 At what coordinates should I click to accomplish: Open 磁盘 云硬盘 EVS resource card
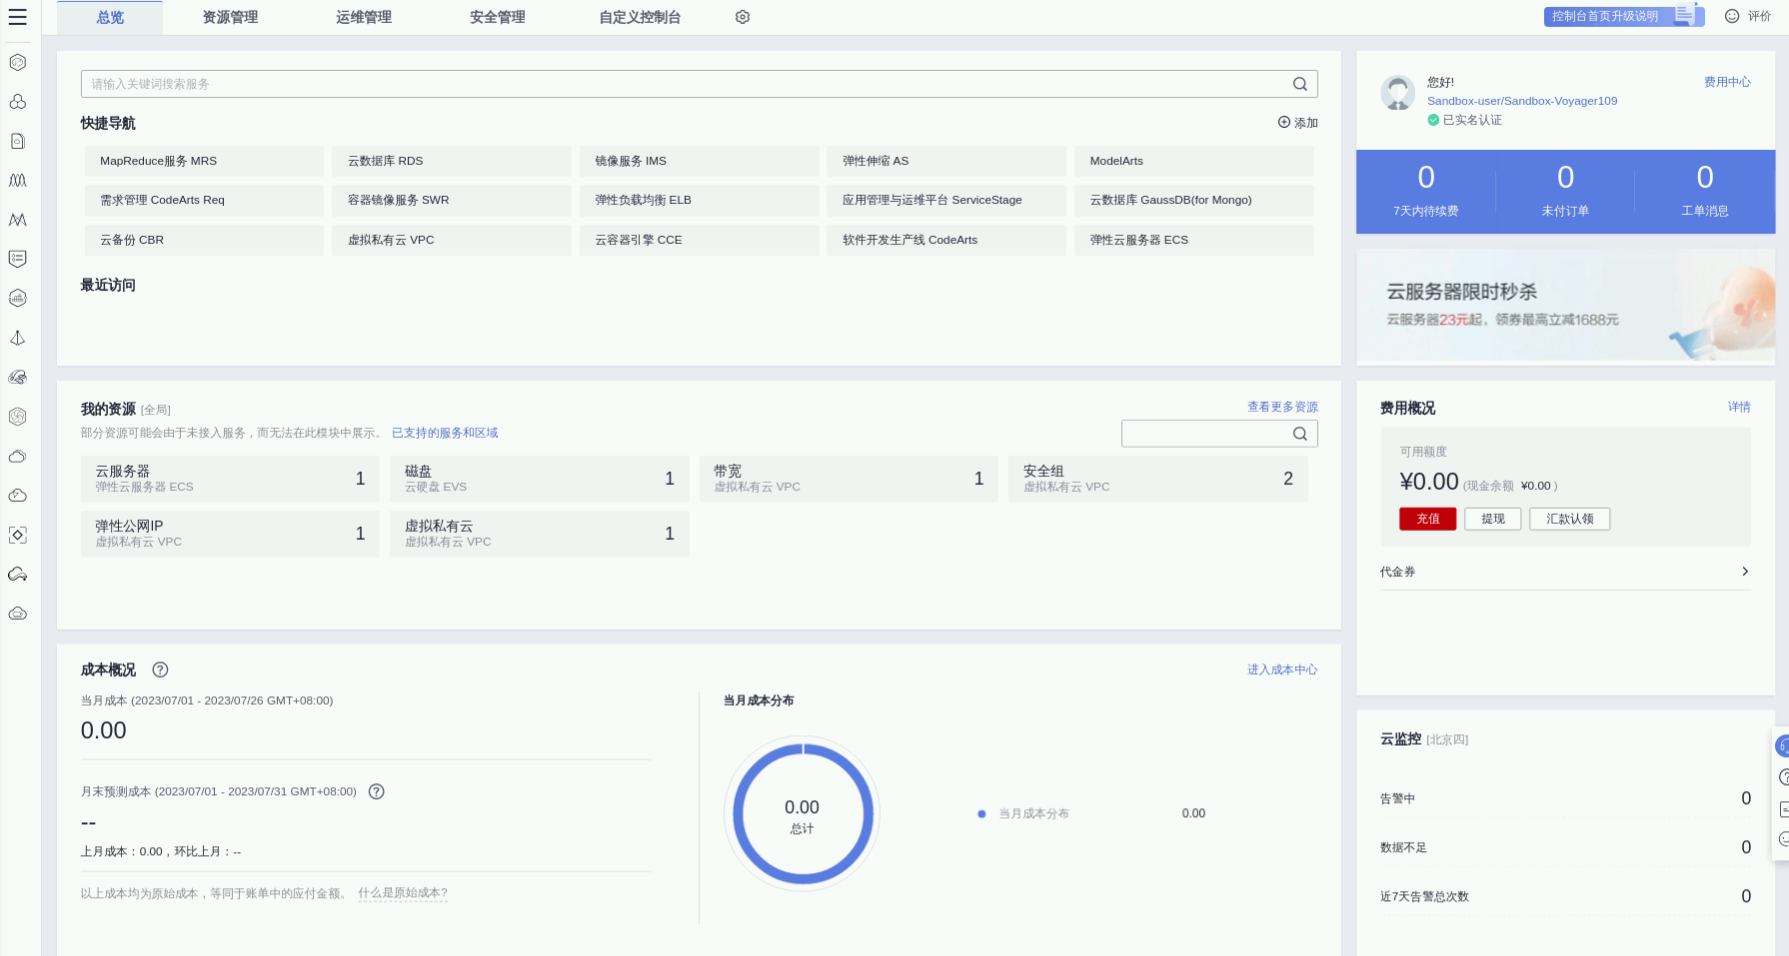coord(539,478)
